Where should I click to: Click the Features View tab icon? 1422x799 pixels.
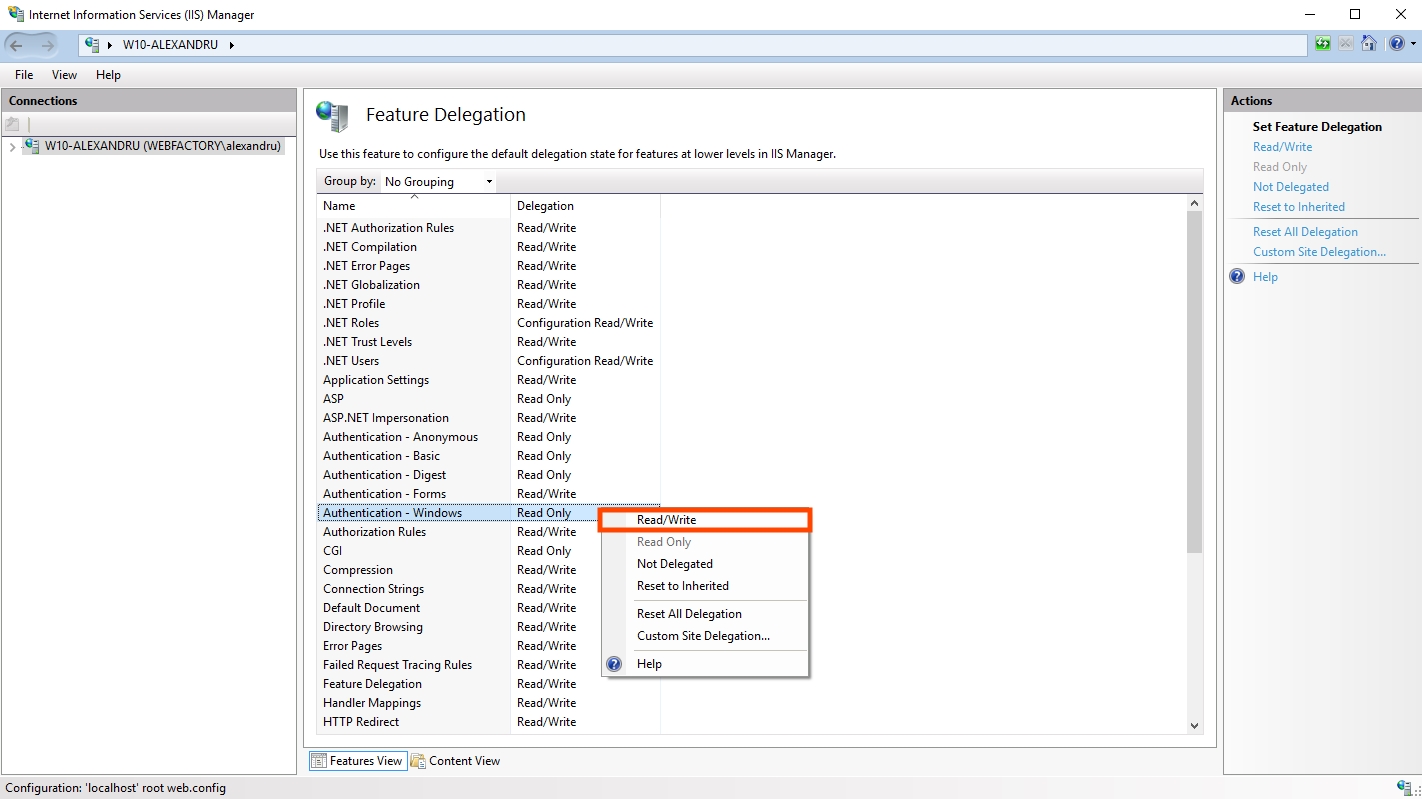tap(319, 761)
